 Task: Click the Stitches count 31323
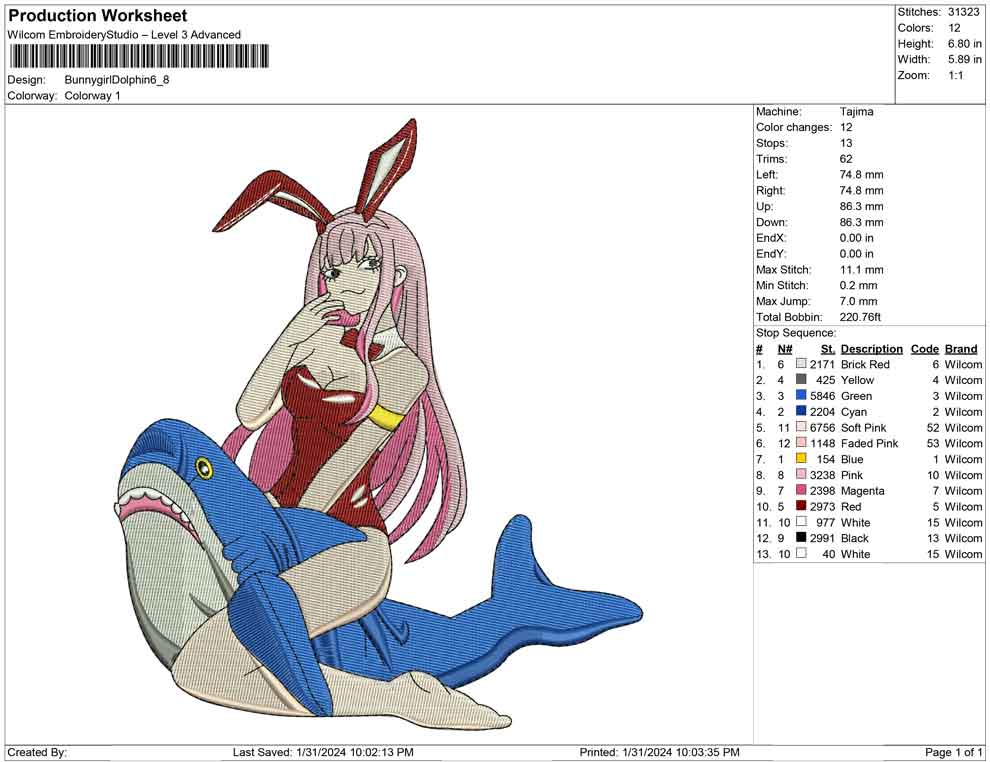pyautogui.click(x=963, y=12)
